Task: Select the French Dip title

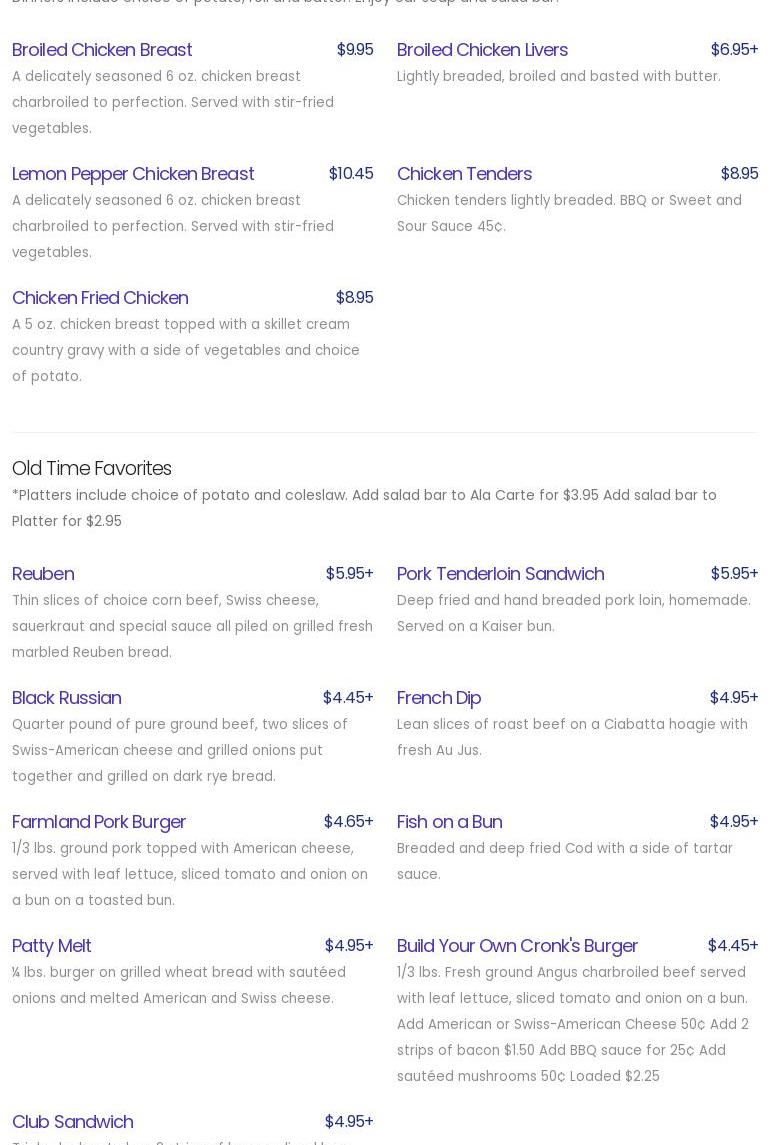Action: pos(439,697)
